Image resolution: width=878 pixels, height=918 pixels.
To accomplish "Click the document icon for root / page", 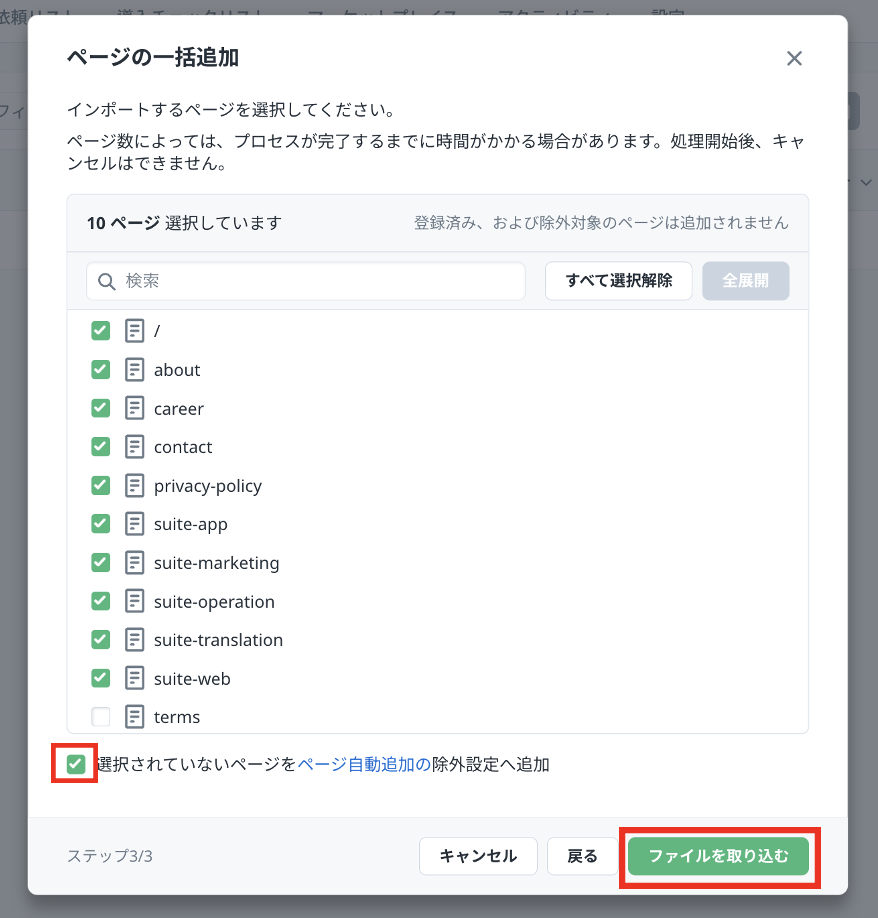I will tap(134, 331).
